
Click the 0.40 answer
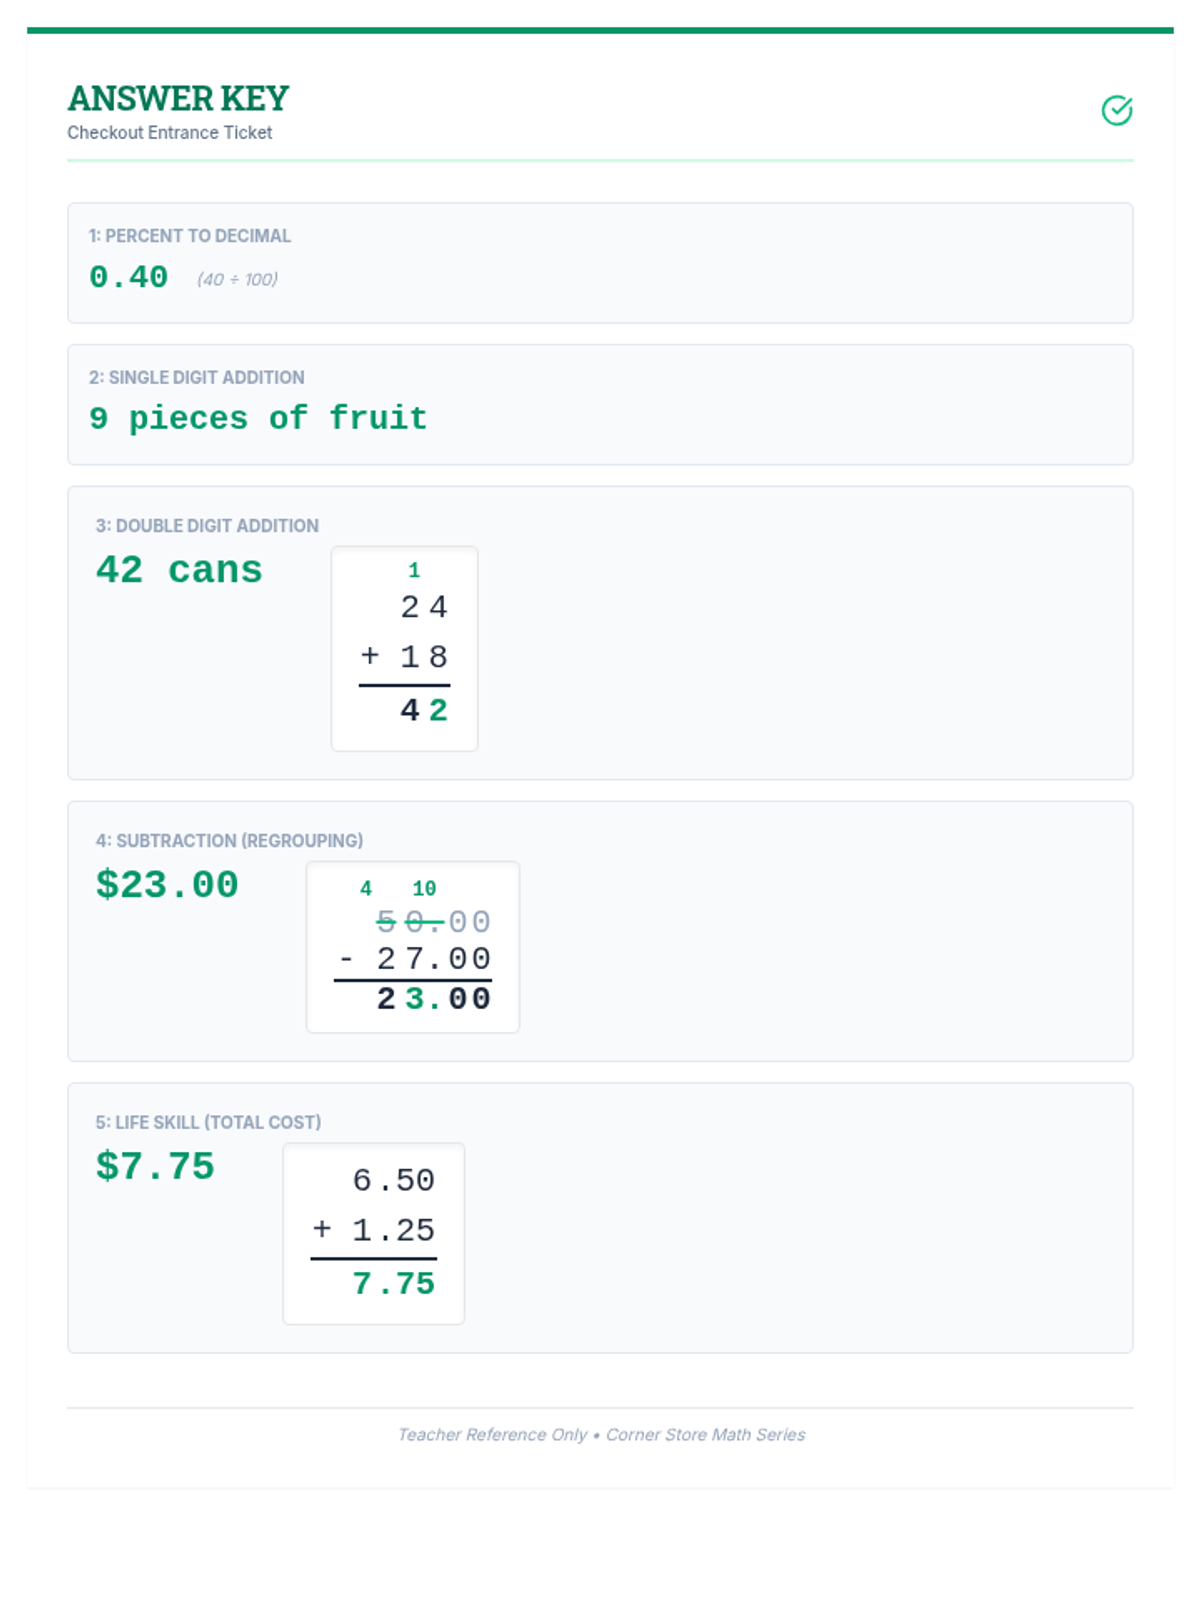point(128,277)
